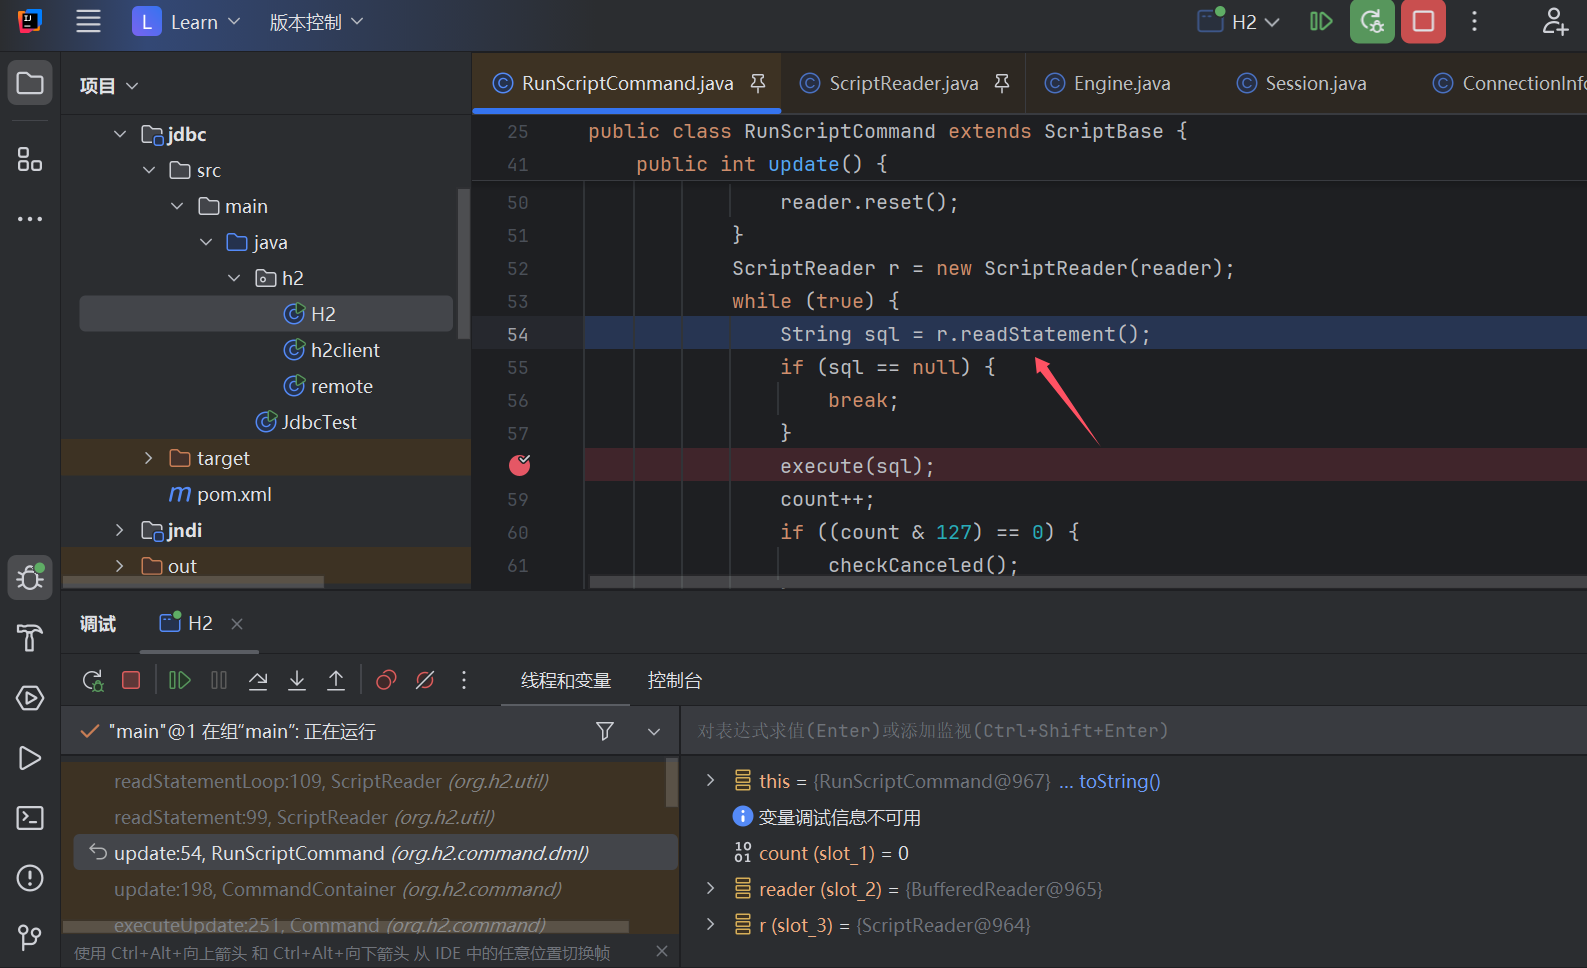Open thread selector dropdown chevron

pos(654,731)
